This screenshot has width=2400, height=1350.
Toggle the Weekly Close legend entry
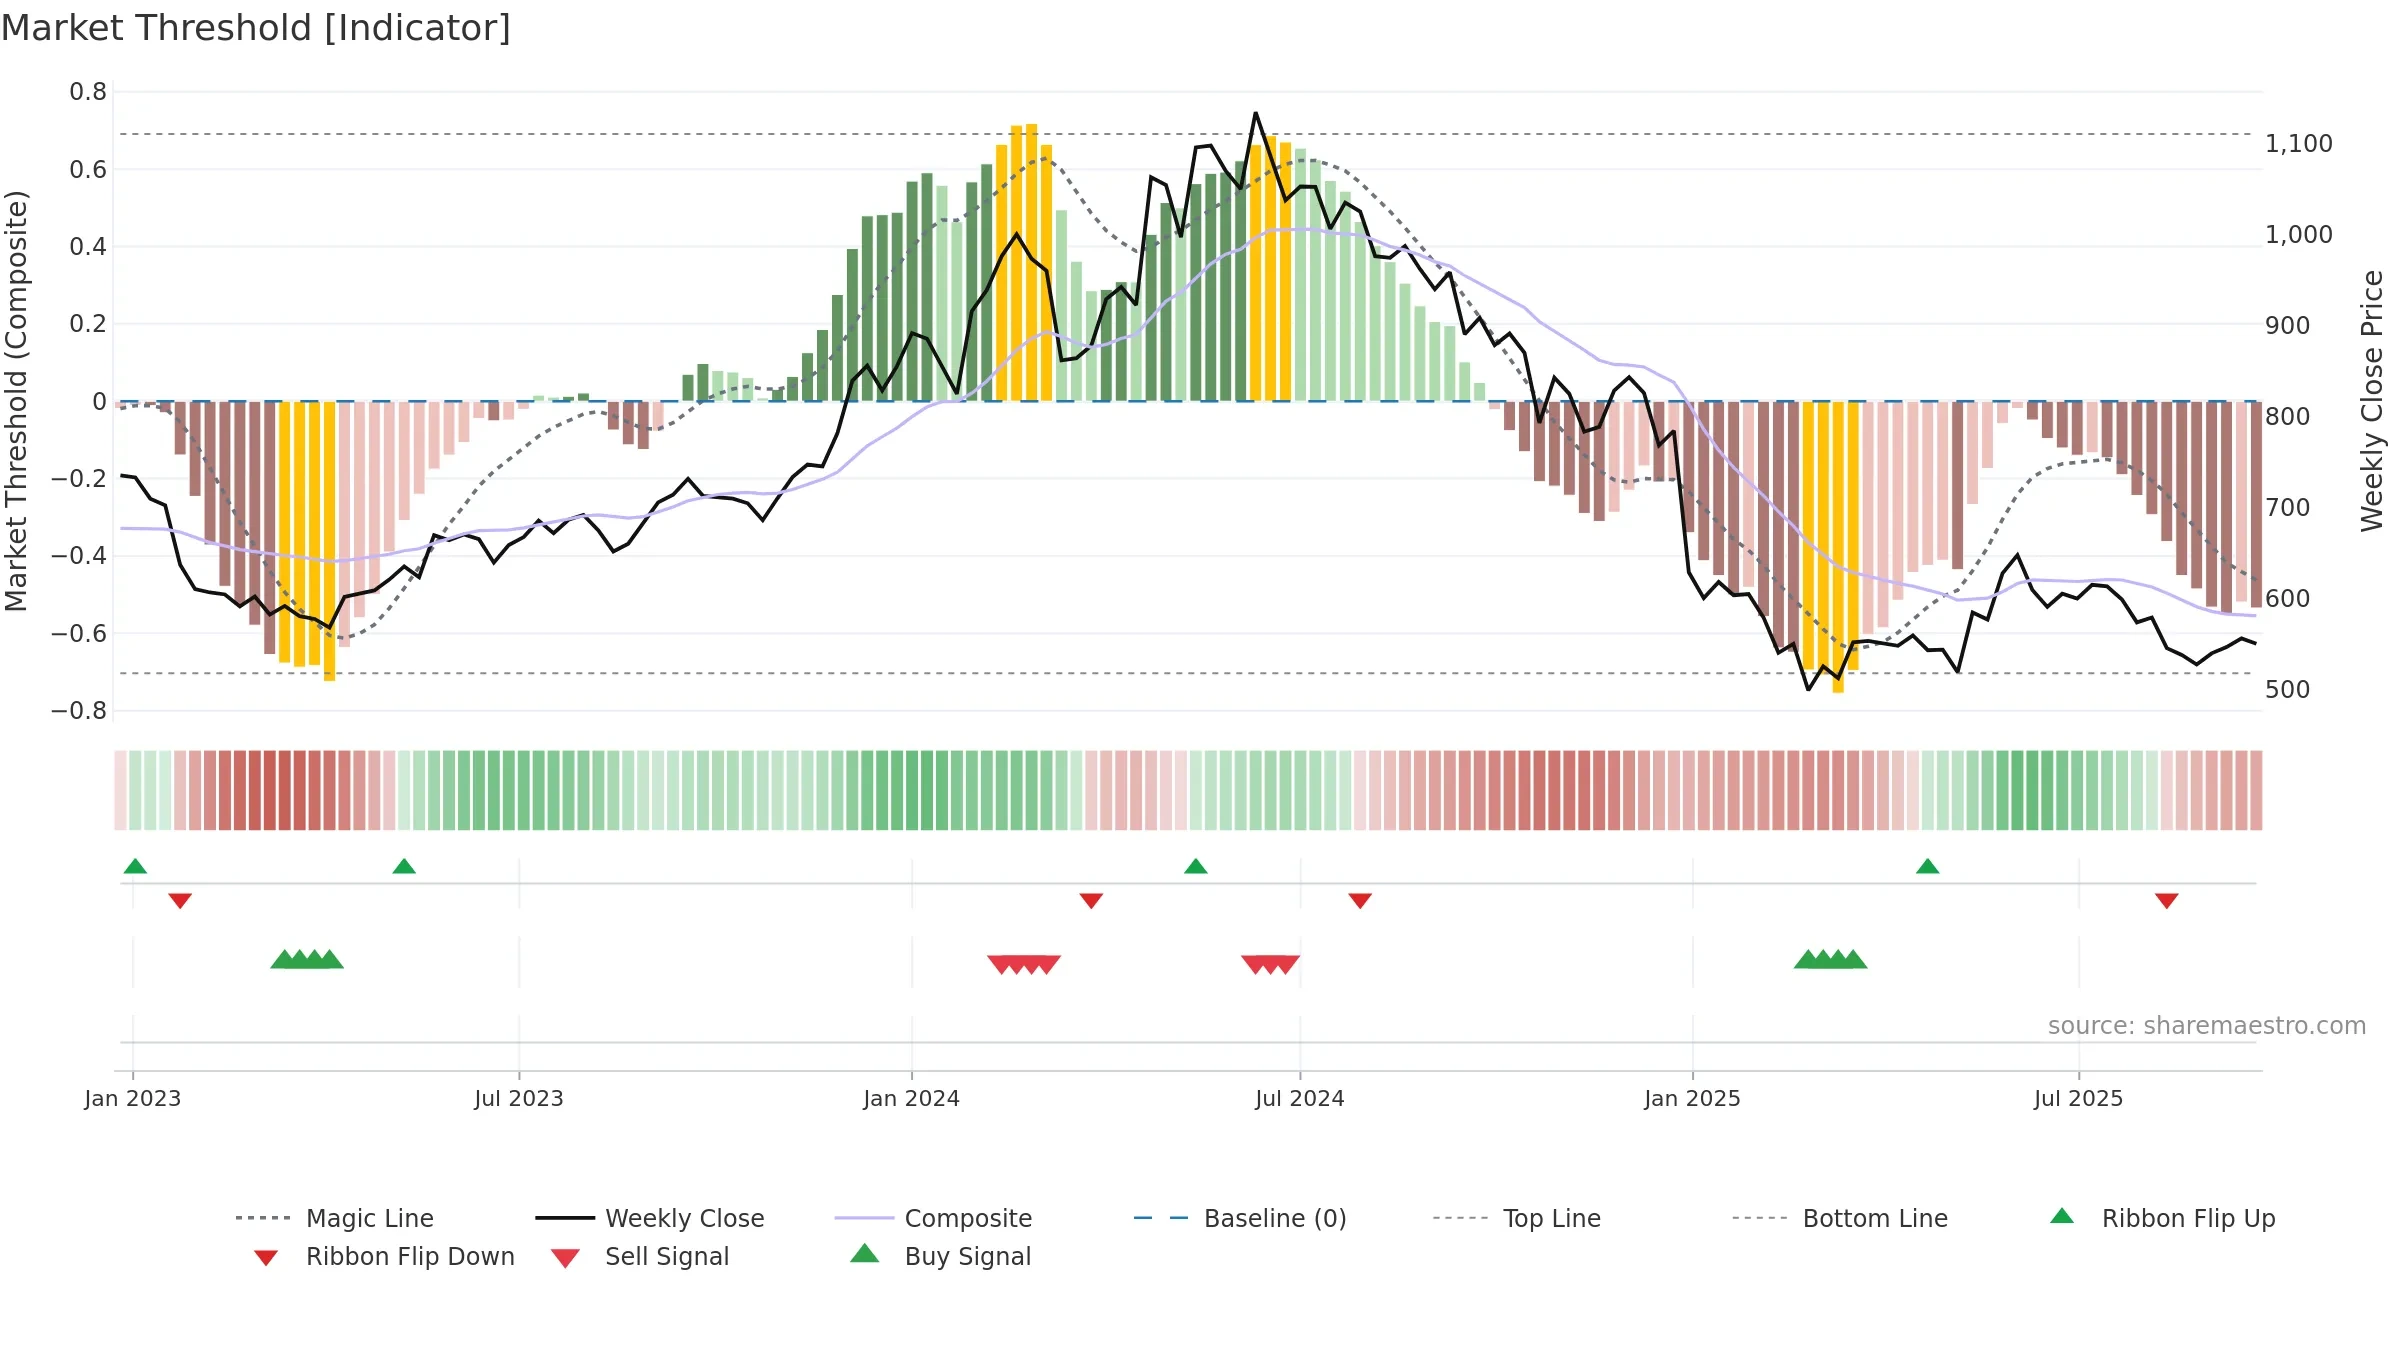pos(650,1218)
